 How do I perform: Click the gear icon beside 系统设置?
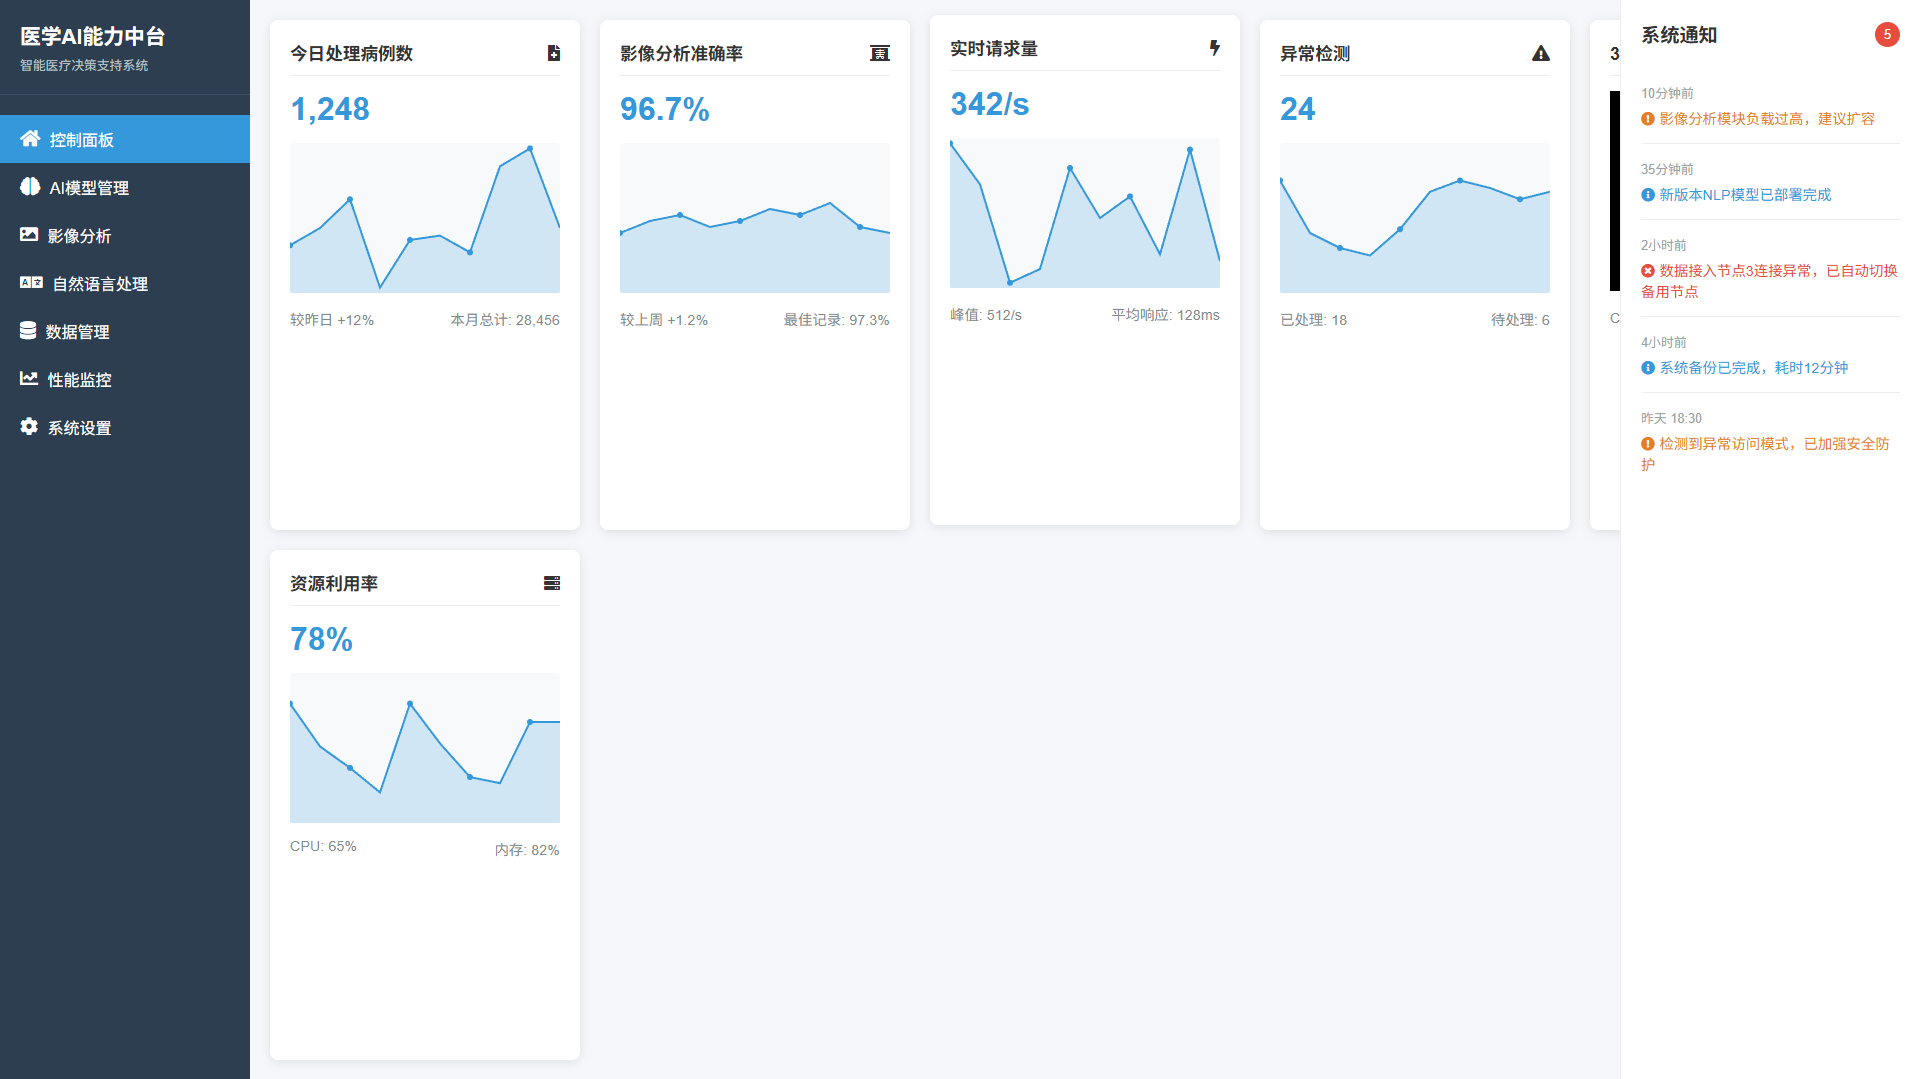click(29, 427)
